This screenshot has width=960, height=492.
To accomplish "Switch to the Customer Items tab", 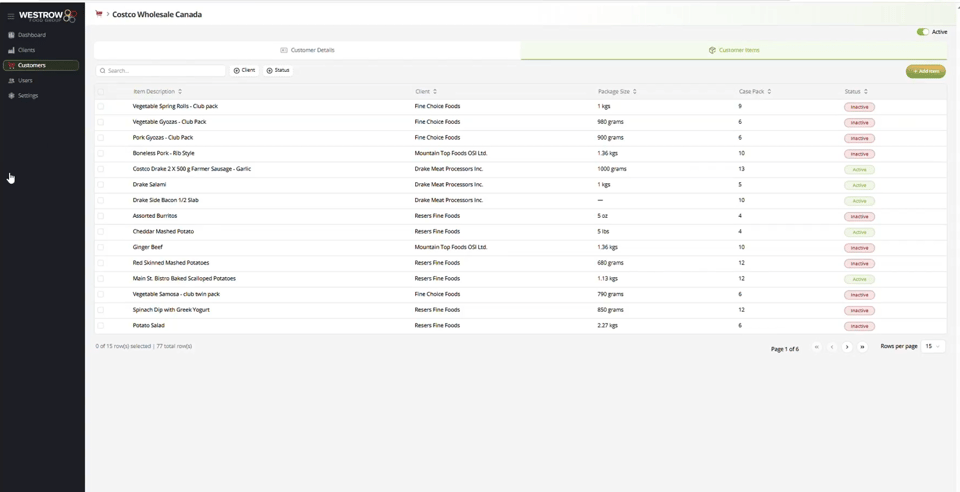I will [733, 50].
